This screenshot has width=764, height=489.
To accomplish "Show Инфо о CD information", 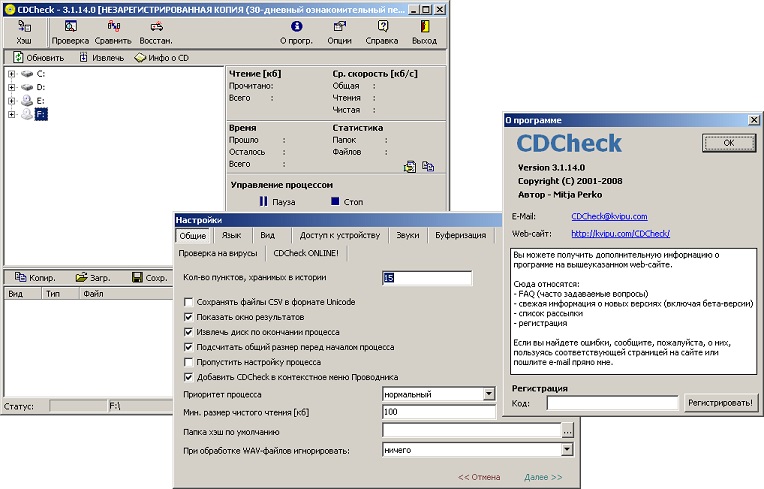I will pos(162,57).
